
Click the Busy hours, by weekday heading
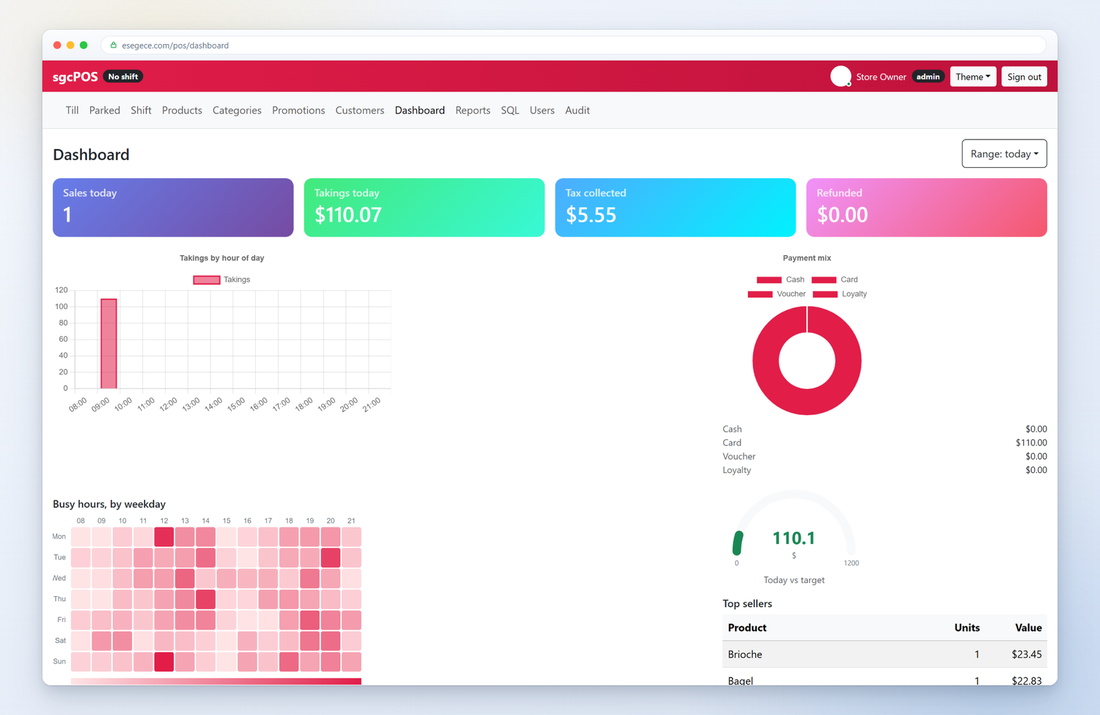coord(109,504)
